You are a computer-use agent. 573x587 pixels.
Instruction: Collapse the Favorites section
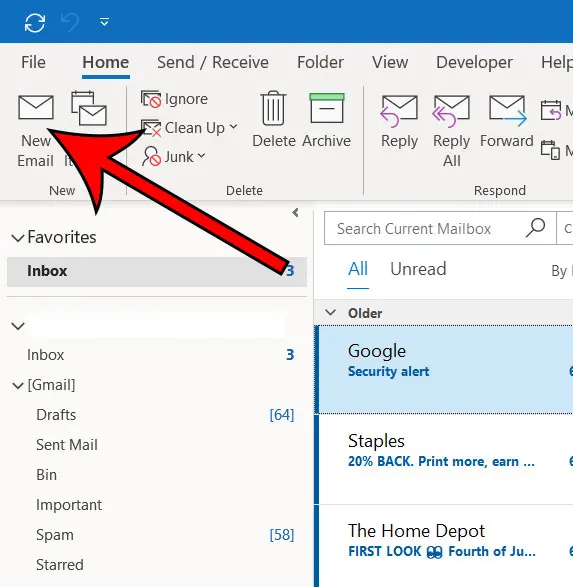(18, 238)
